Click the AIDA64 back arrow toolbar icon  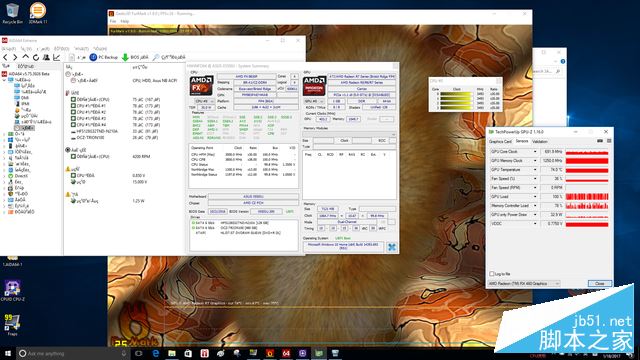point(5,58)
